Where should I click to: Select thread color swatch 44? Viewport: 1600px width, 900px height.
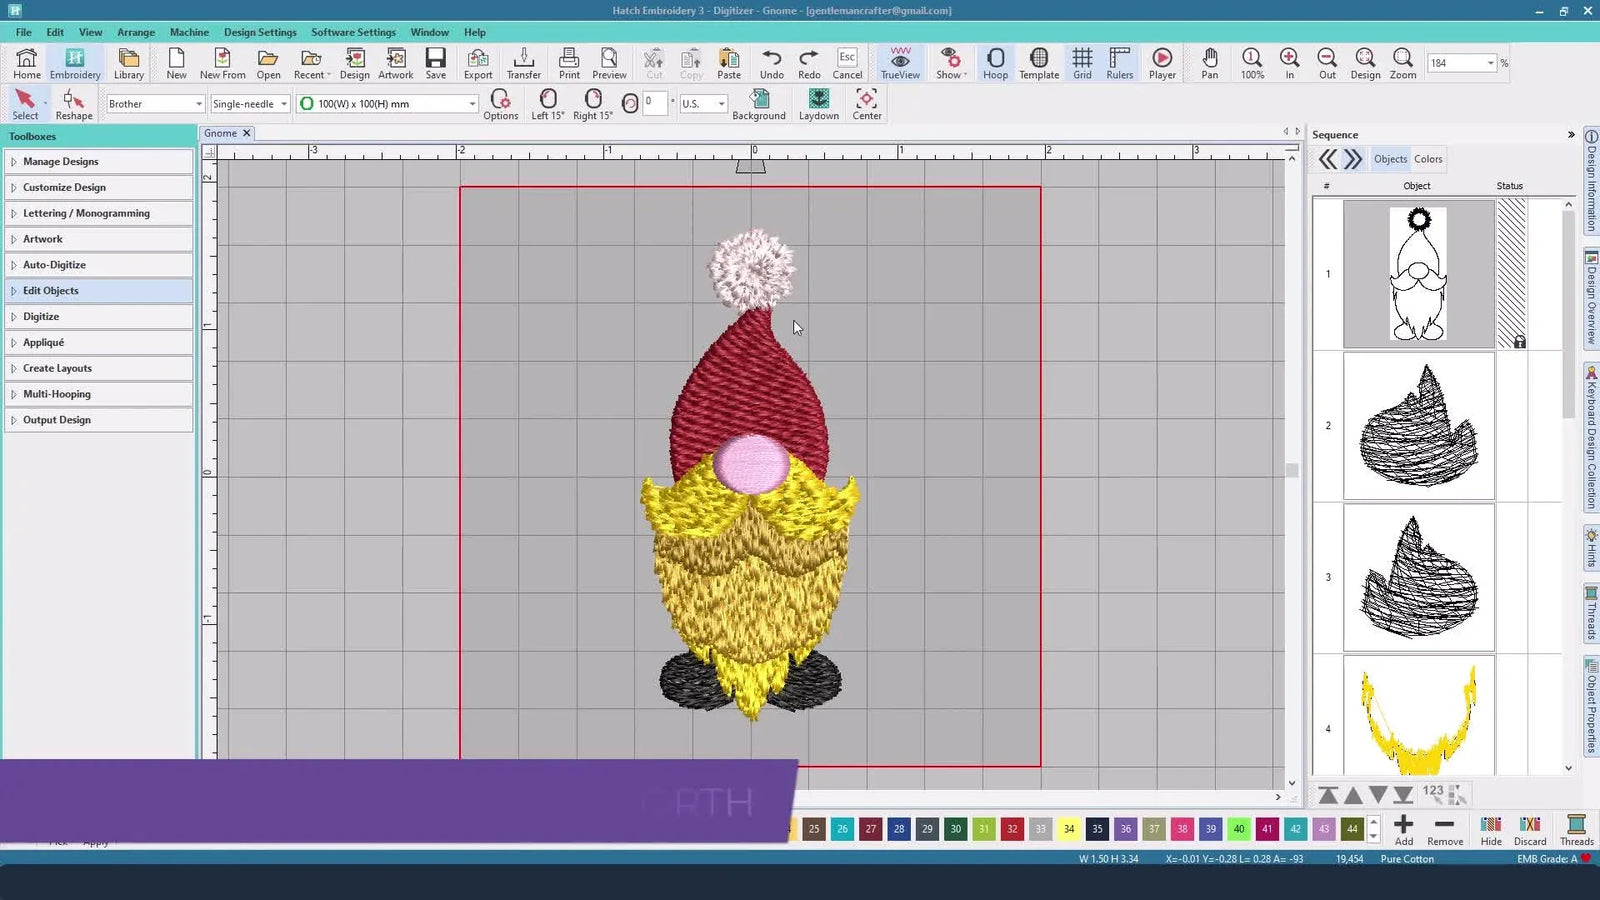click(x=1352, y=829)
